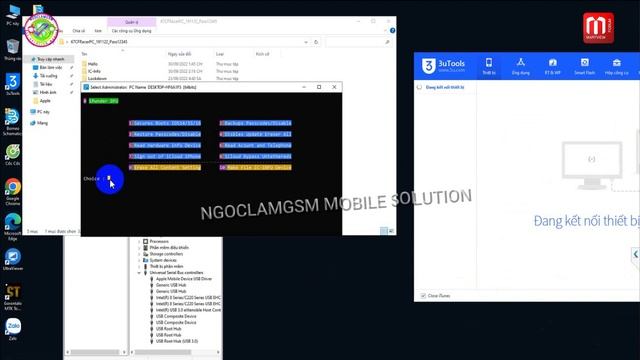Switch Explorer to details view icon

tap(384, 231)
